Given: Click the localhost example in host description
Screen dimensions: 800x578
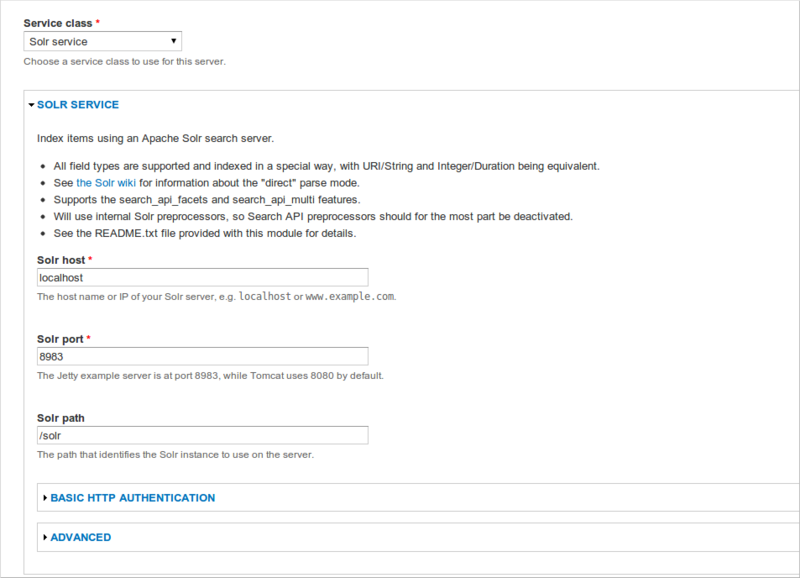Looking at the screenshot, I should tap(265, 297).
